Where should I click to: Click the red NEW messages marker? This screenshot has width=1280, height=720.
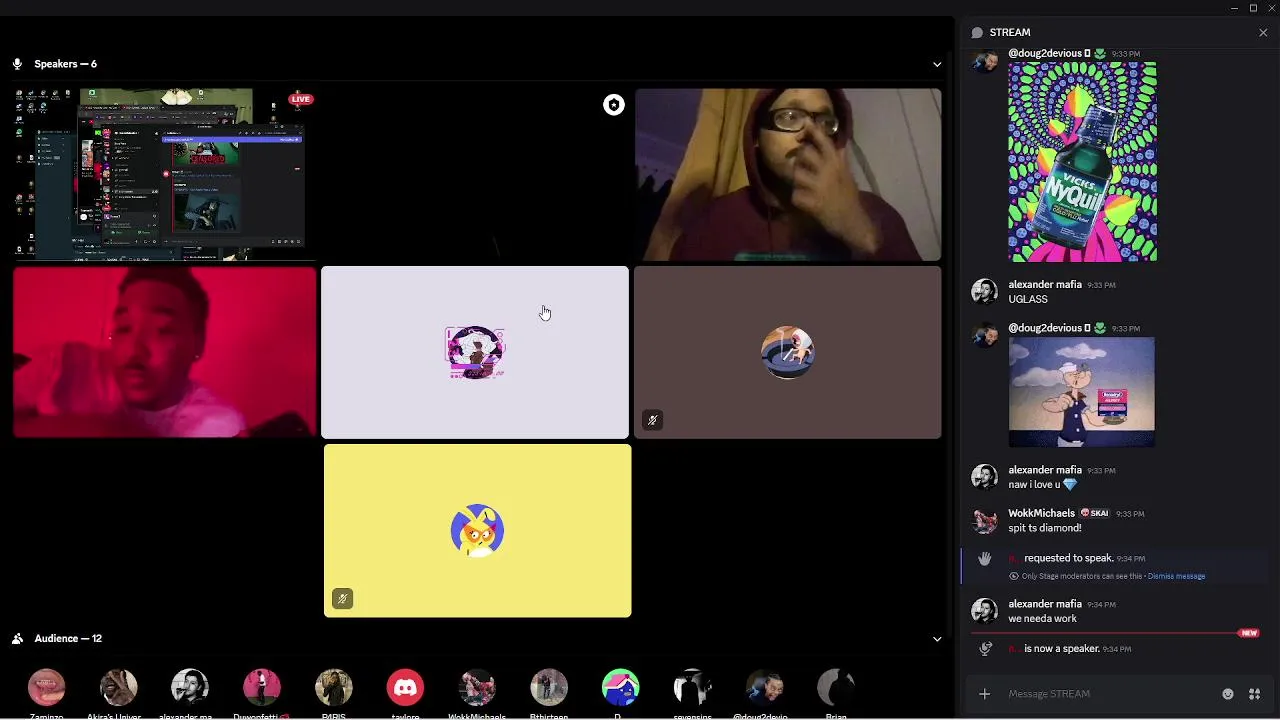pos(1248,633)
